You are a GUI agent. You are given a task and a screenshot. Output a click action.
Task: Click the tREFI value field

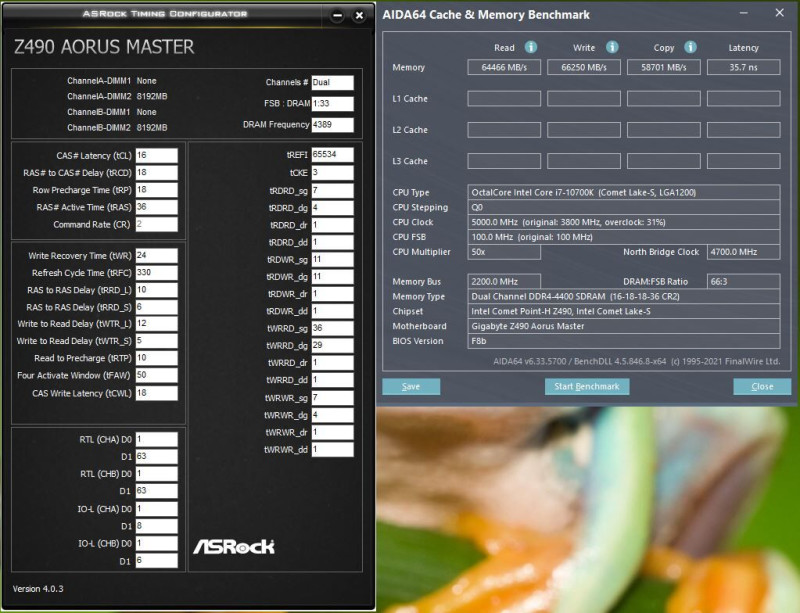[x=333, y=155]
